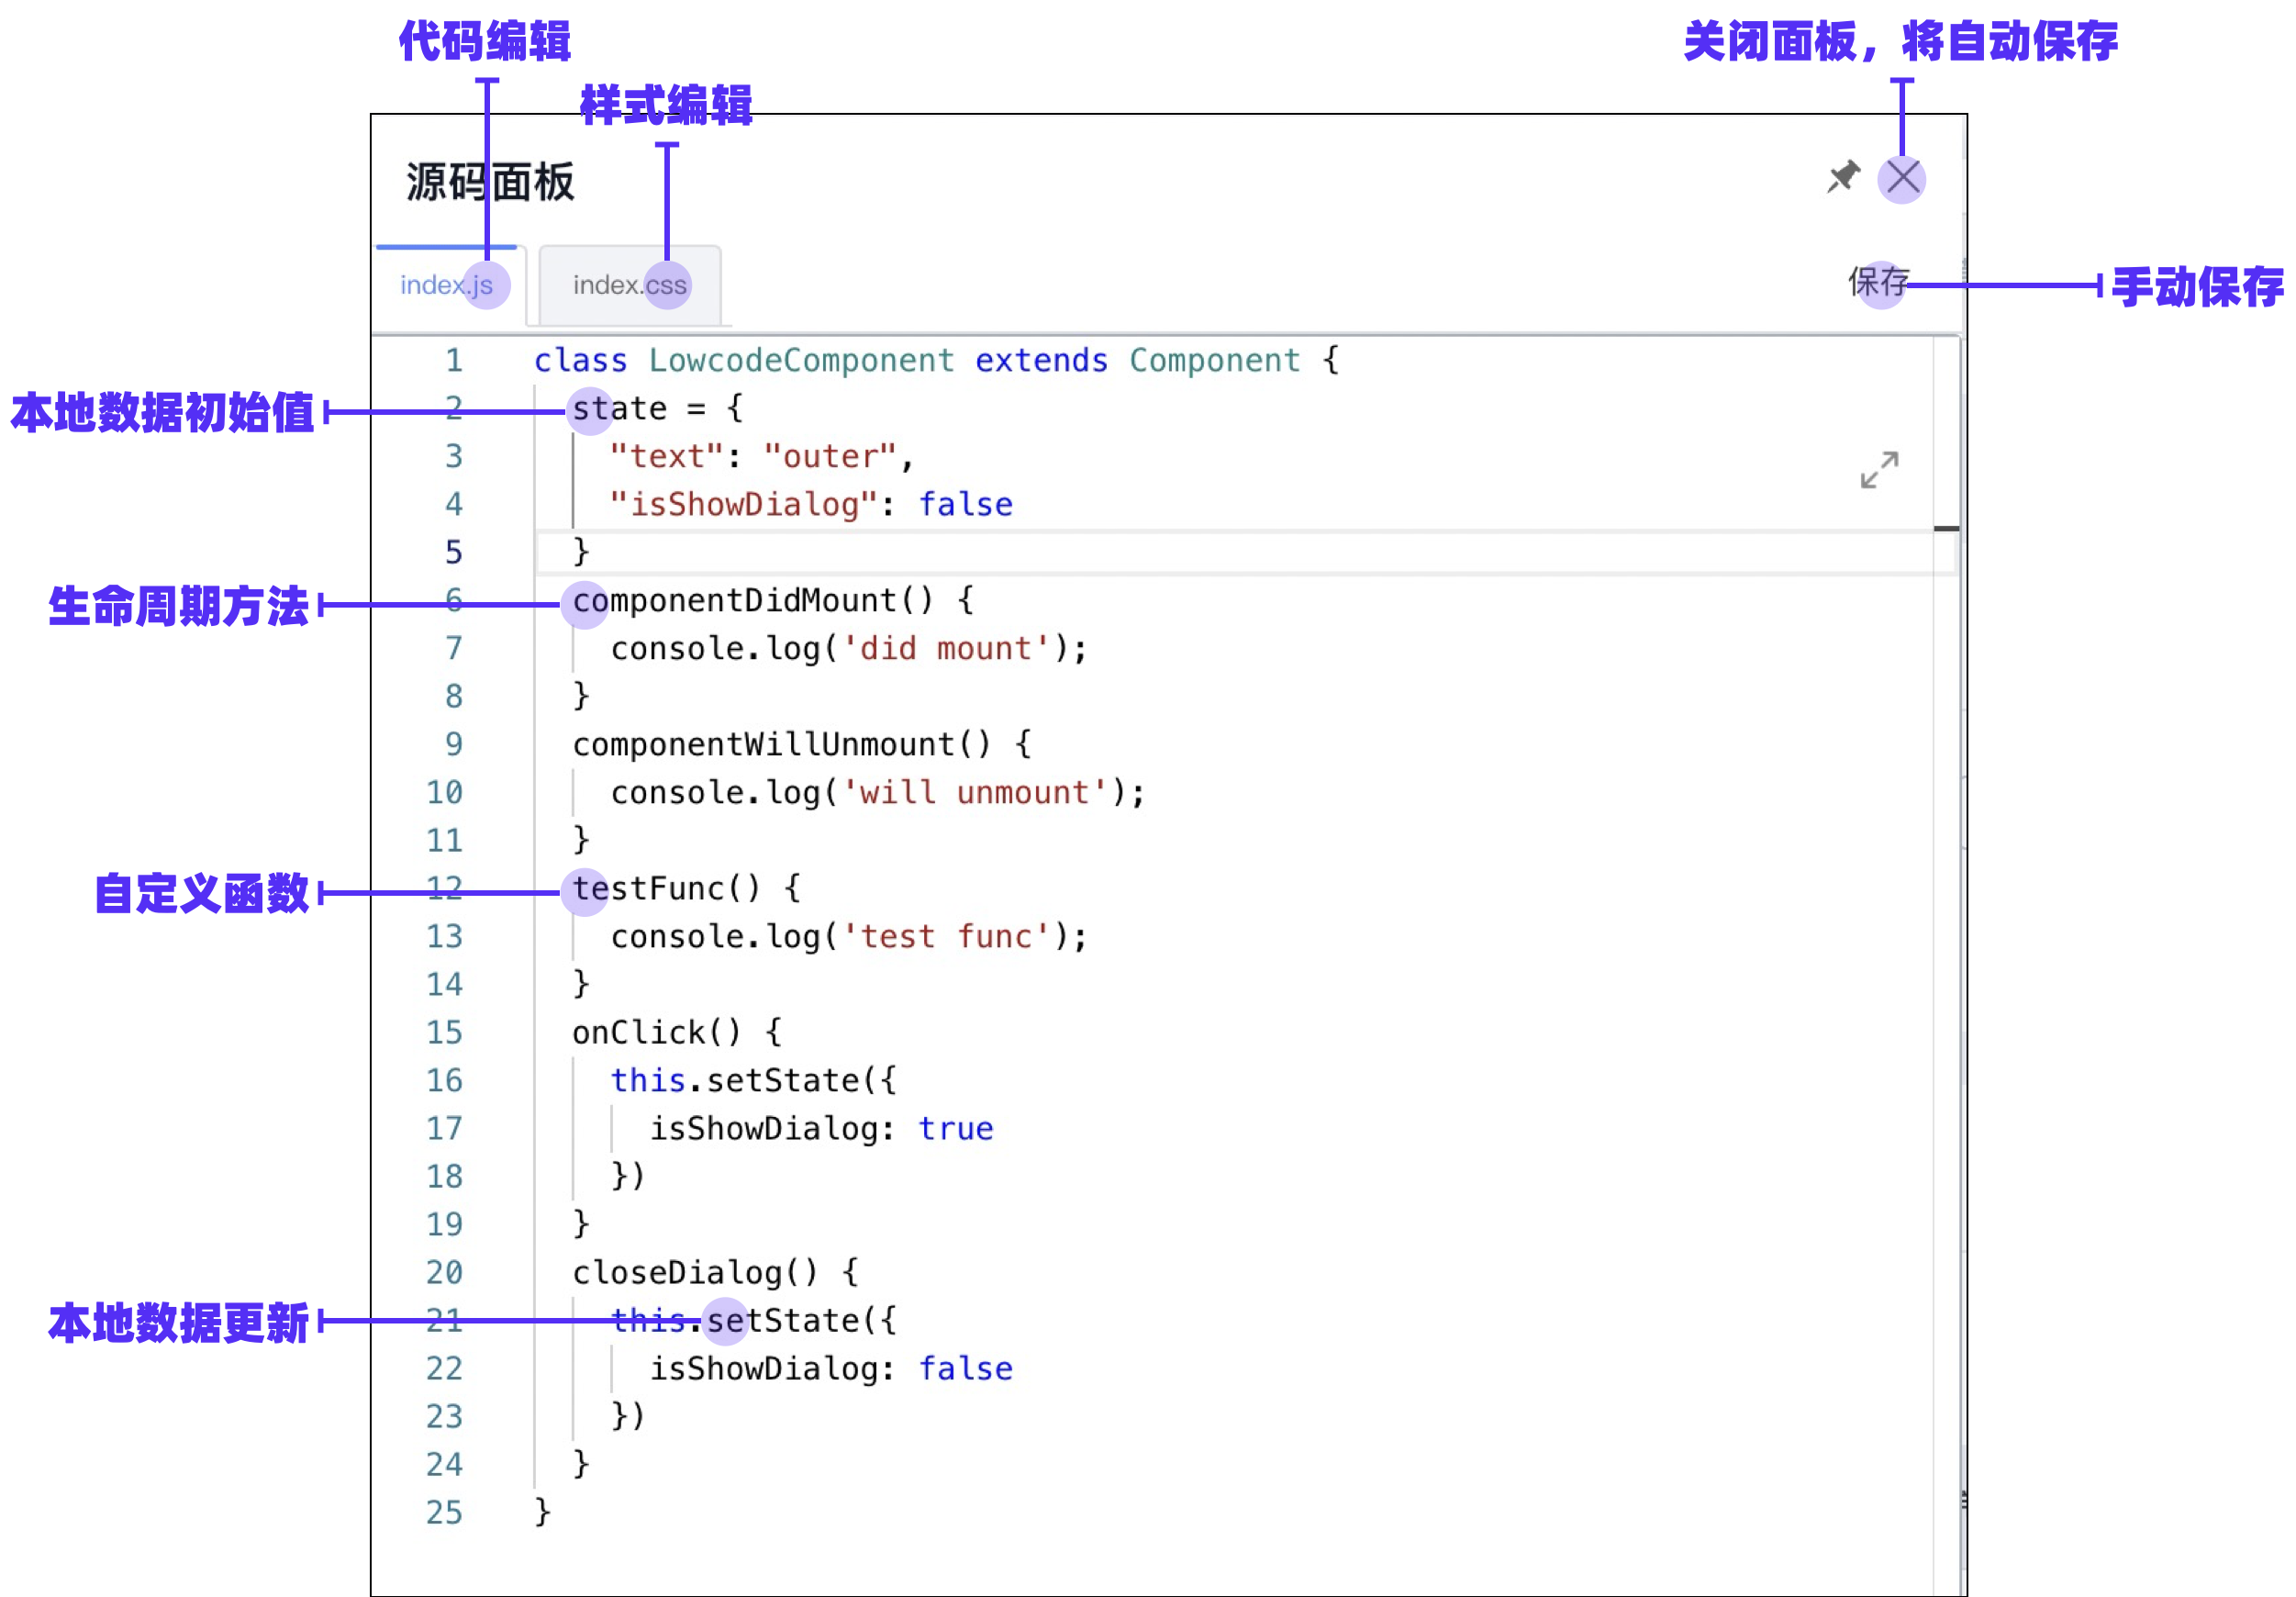Expand editor to fullscreen via arrows icon

click(x=1879, y=469)
